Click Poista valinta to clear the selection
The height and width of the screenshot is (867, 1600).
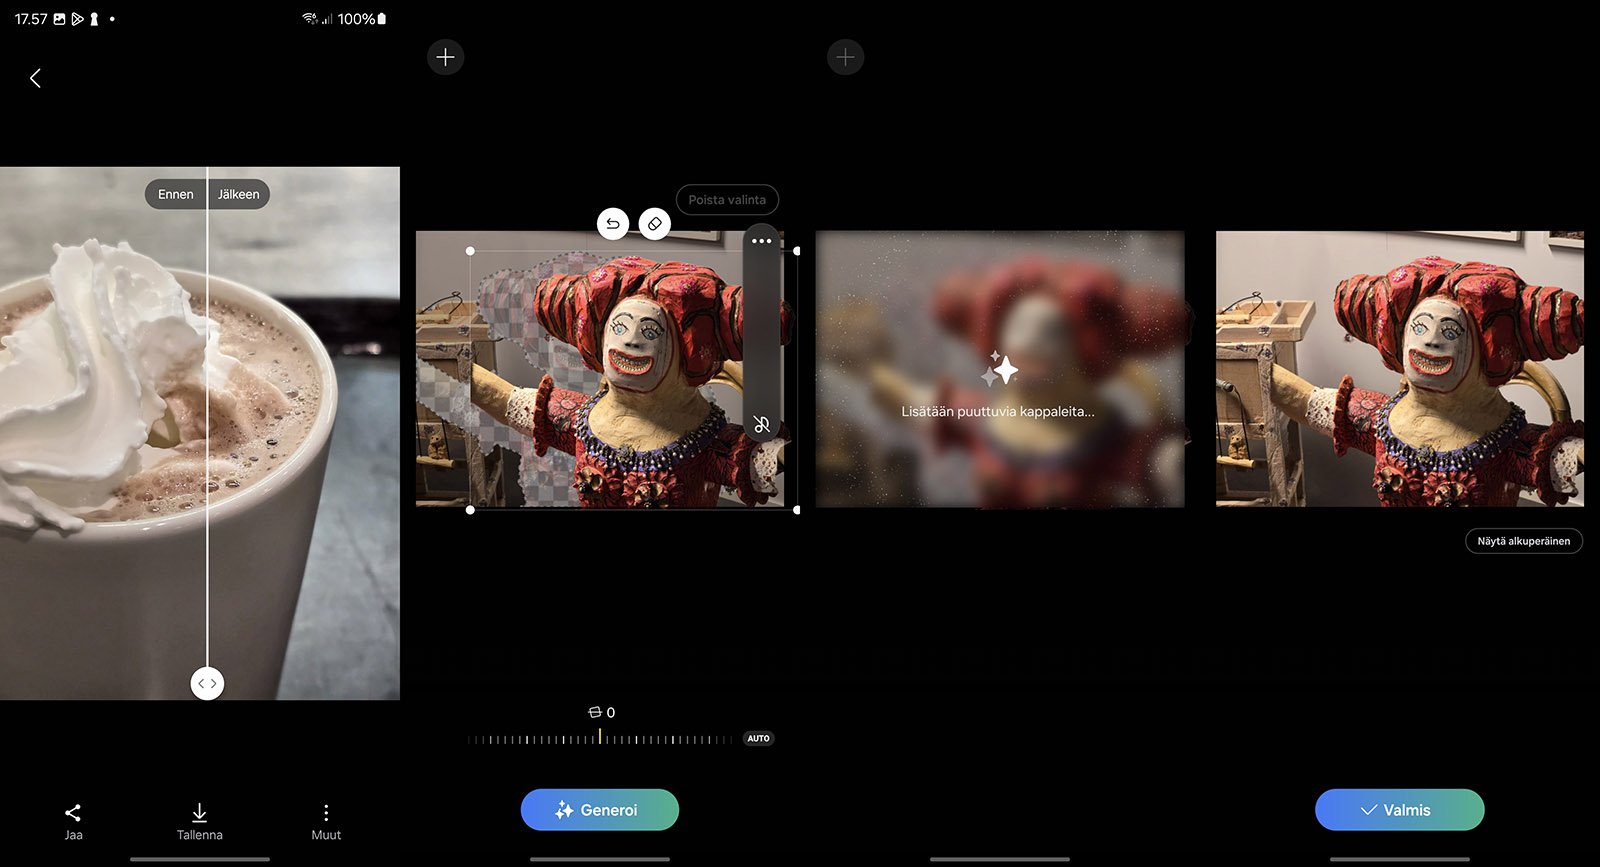727,200
